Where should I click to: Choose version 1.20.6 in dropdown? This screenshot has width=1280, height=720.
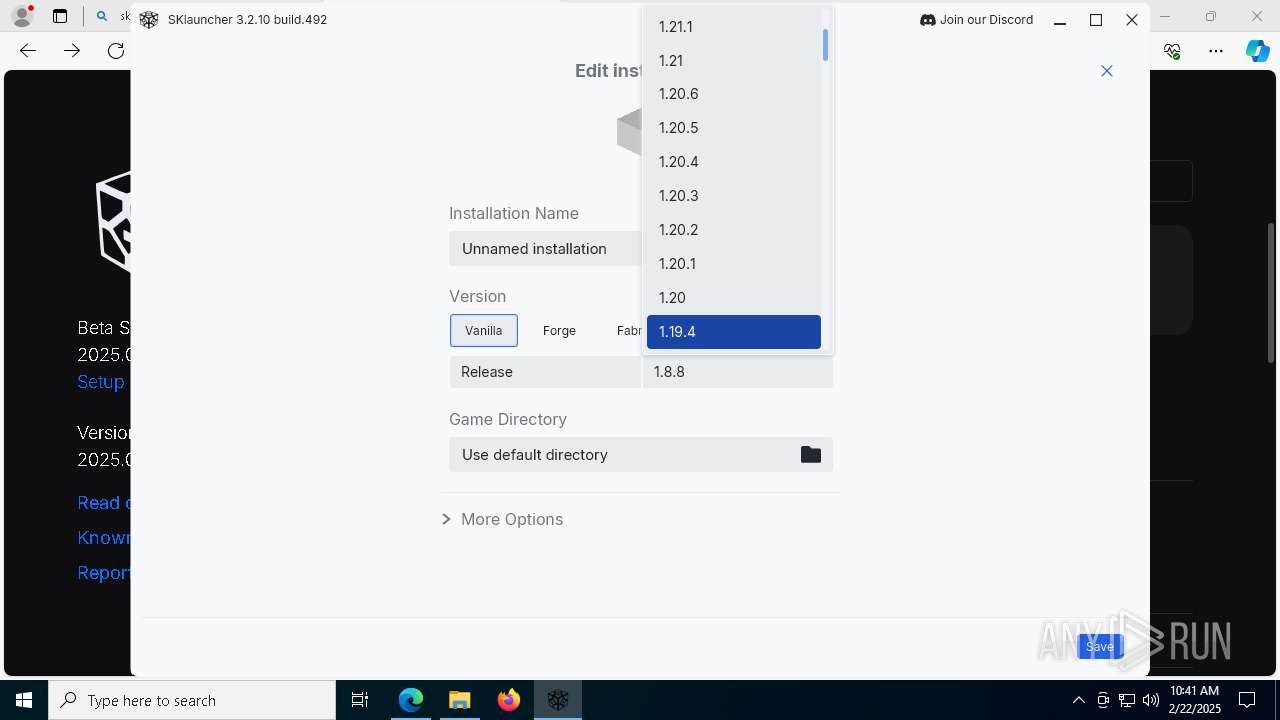pyautogui.click(x=733, y=94)
